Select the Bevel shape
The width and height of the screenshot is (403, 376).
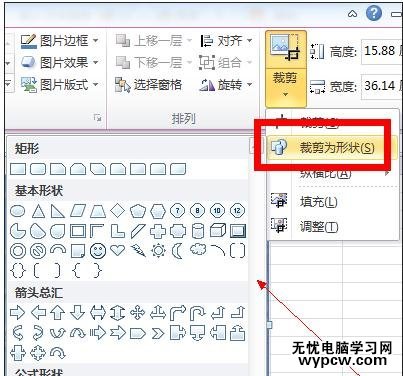238,231
